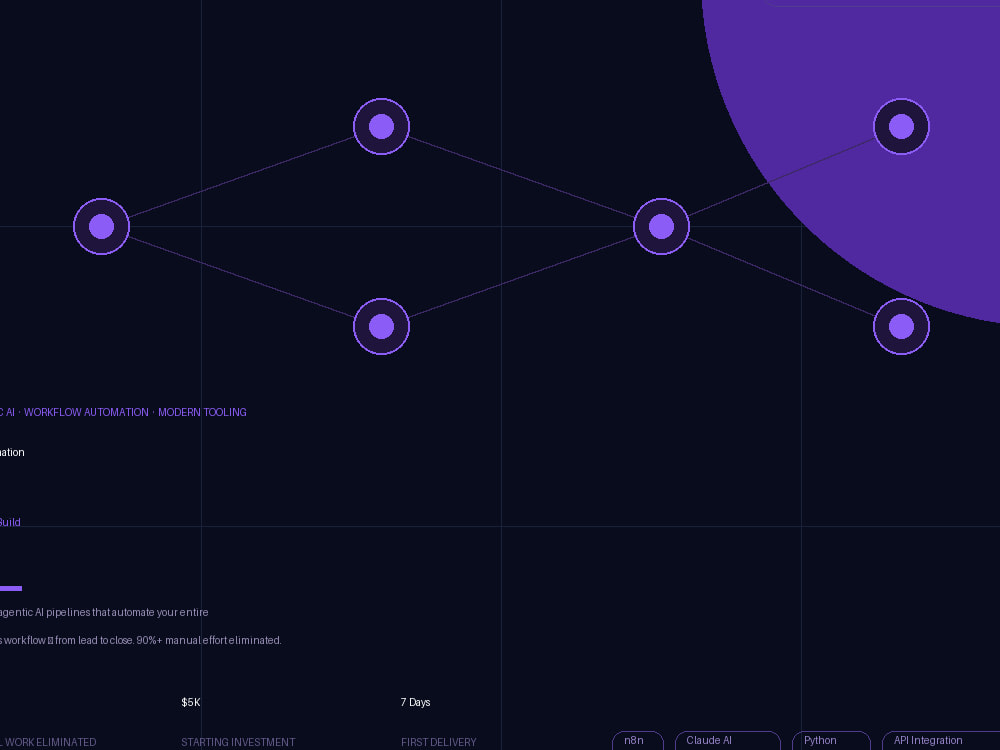Click the FIRST DELIVERY label
1000x750 pixels.
click(x=439, y=742)
